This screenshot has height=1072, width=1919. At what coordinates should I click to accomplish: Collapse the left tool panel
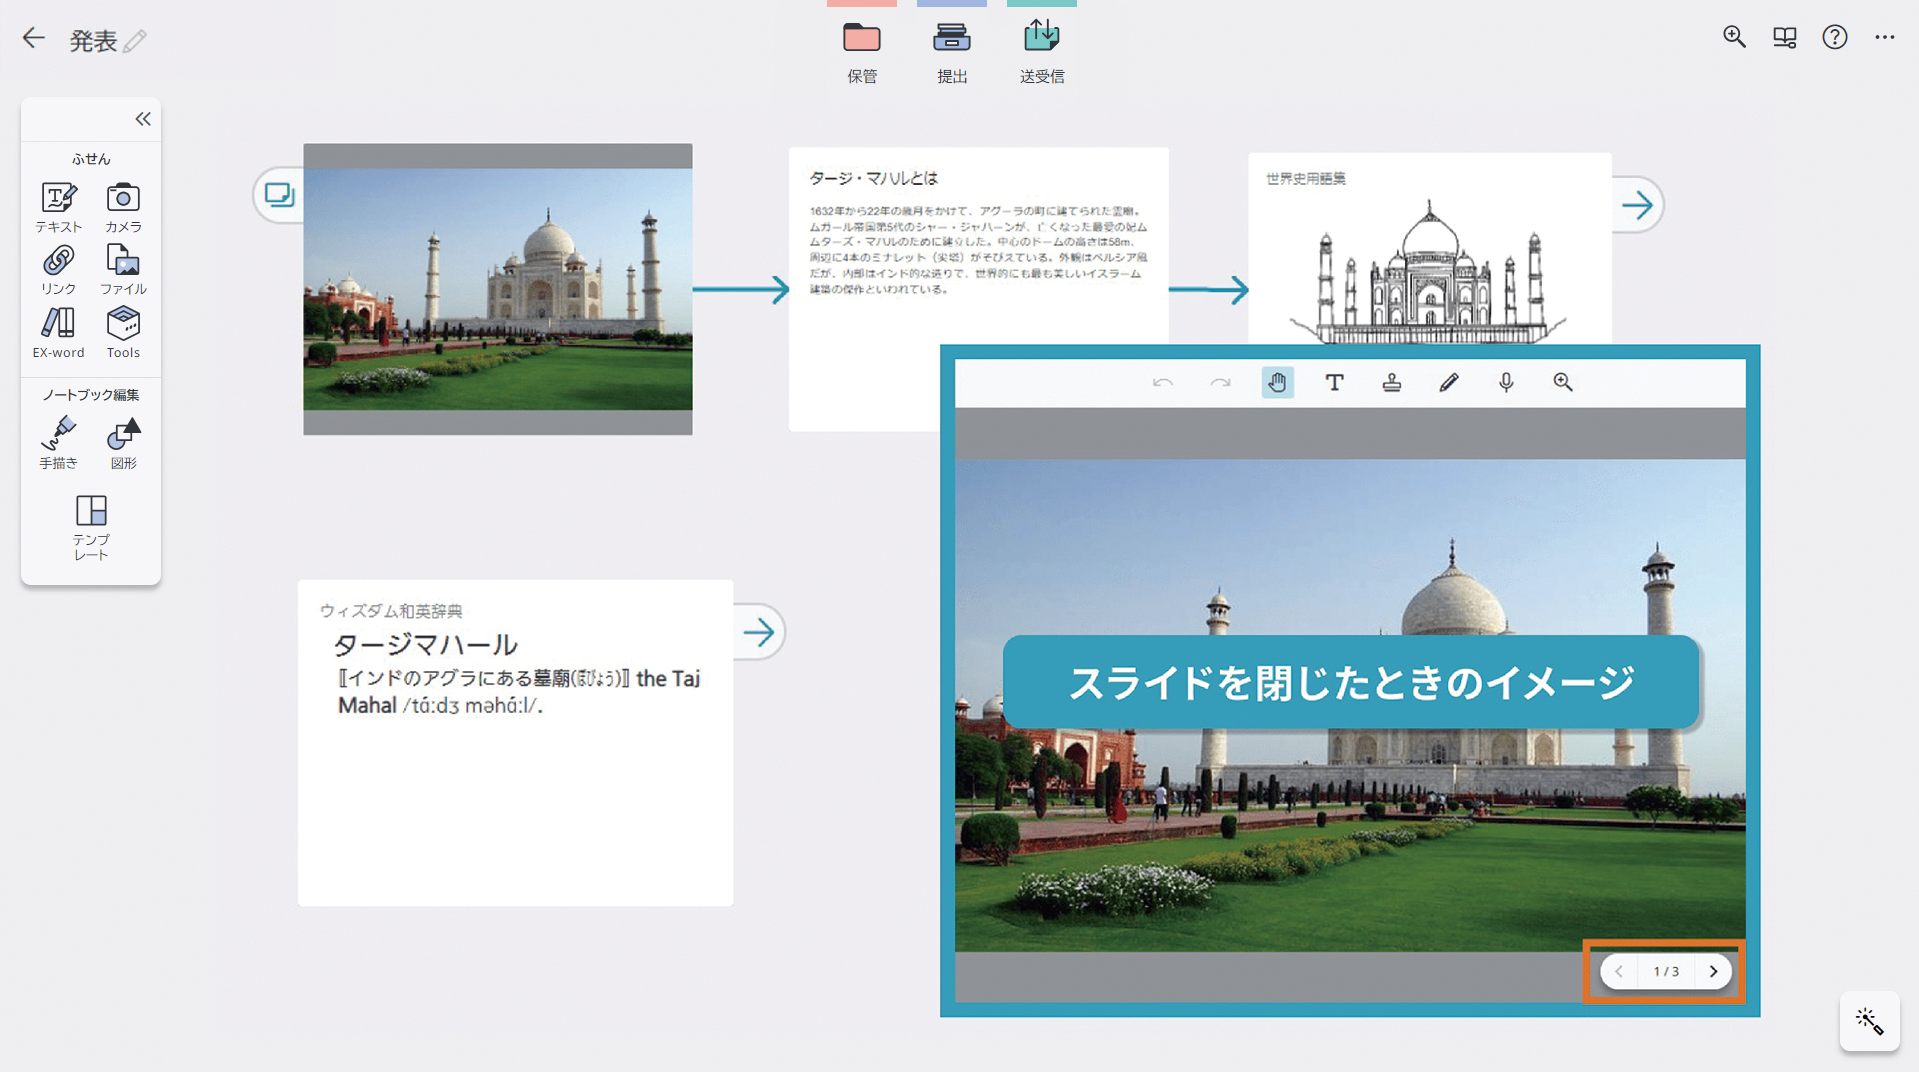tap(143, 119)
